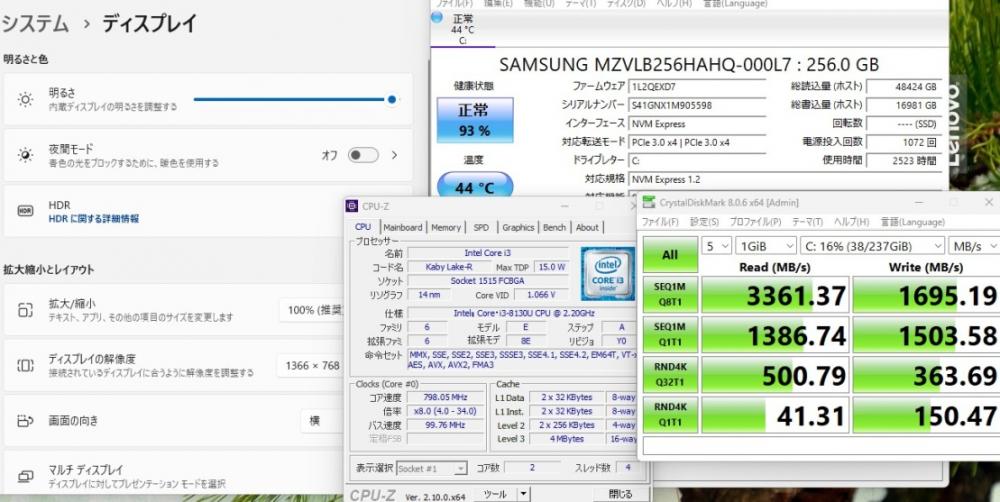Click the screen orientation (画面の向き) icon
Screen dimensions: 1000x502
tap(26, 421)
